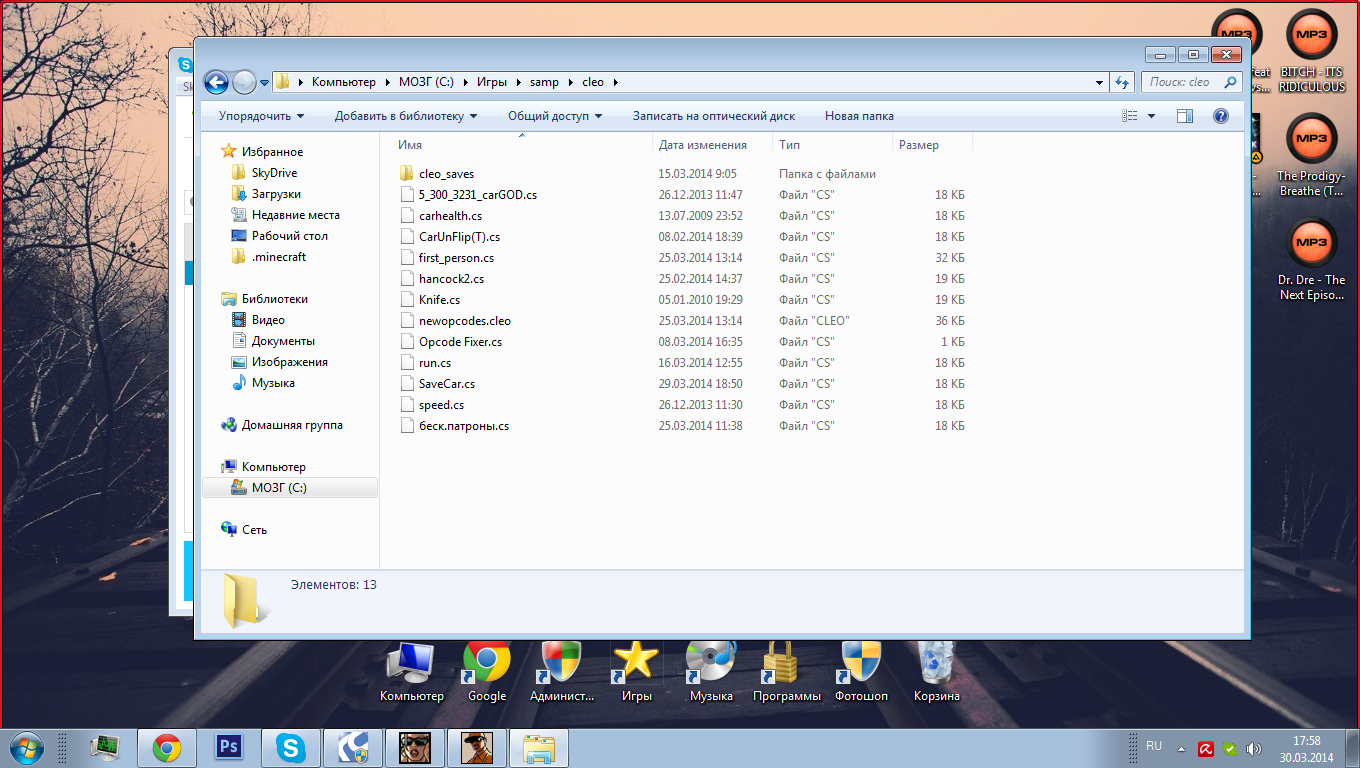Image resolution: width=1360 pixels, height=768 pixels.
Task: Click the Back navigation arrow button
Action: click(216, 82)
